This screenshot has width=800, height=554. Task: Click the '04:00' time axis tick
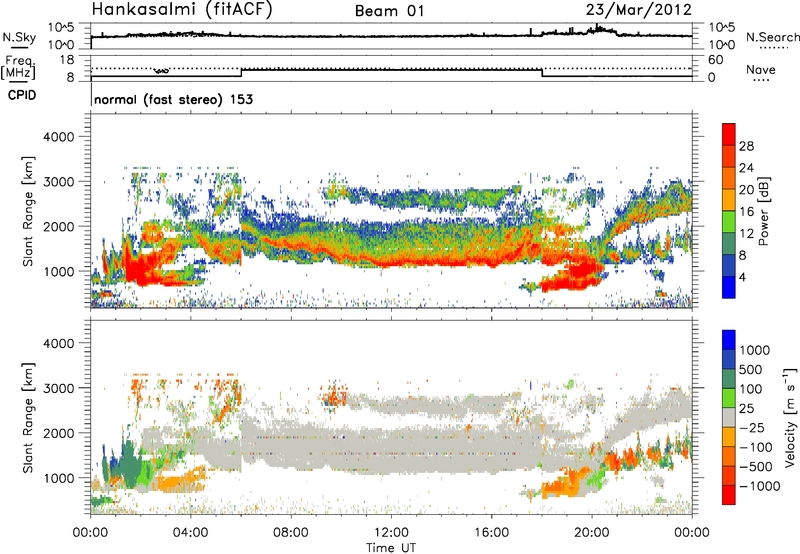(190, 533)
